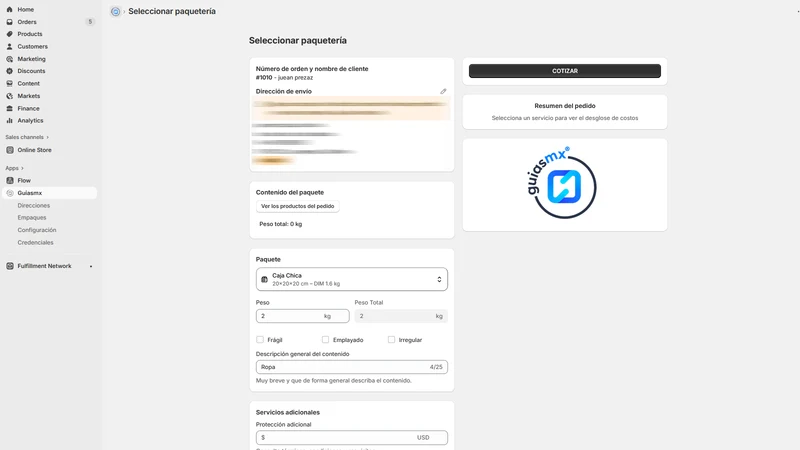Go to Customers page
Viewport: 800px width, 450px height.
tap(33, 46)
